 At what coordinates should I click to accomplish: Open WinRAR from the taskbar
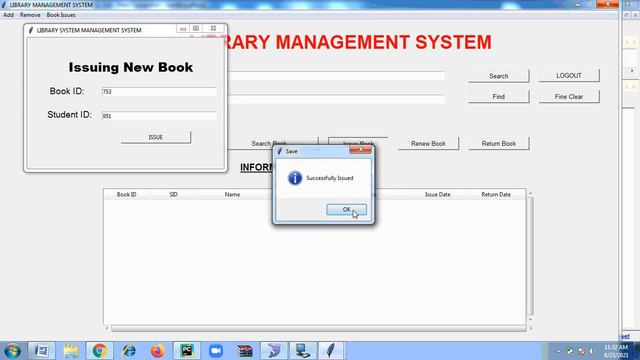tap(245, 351)
